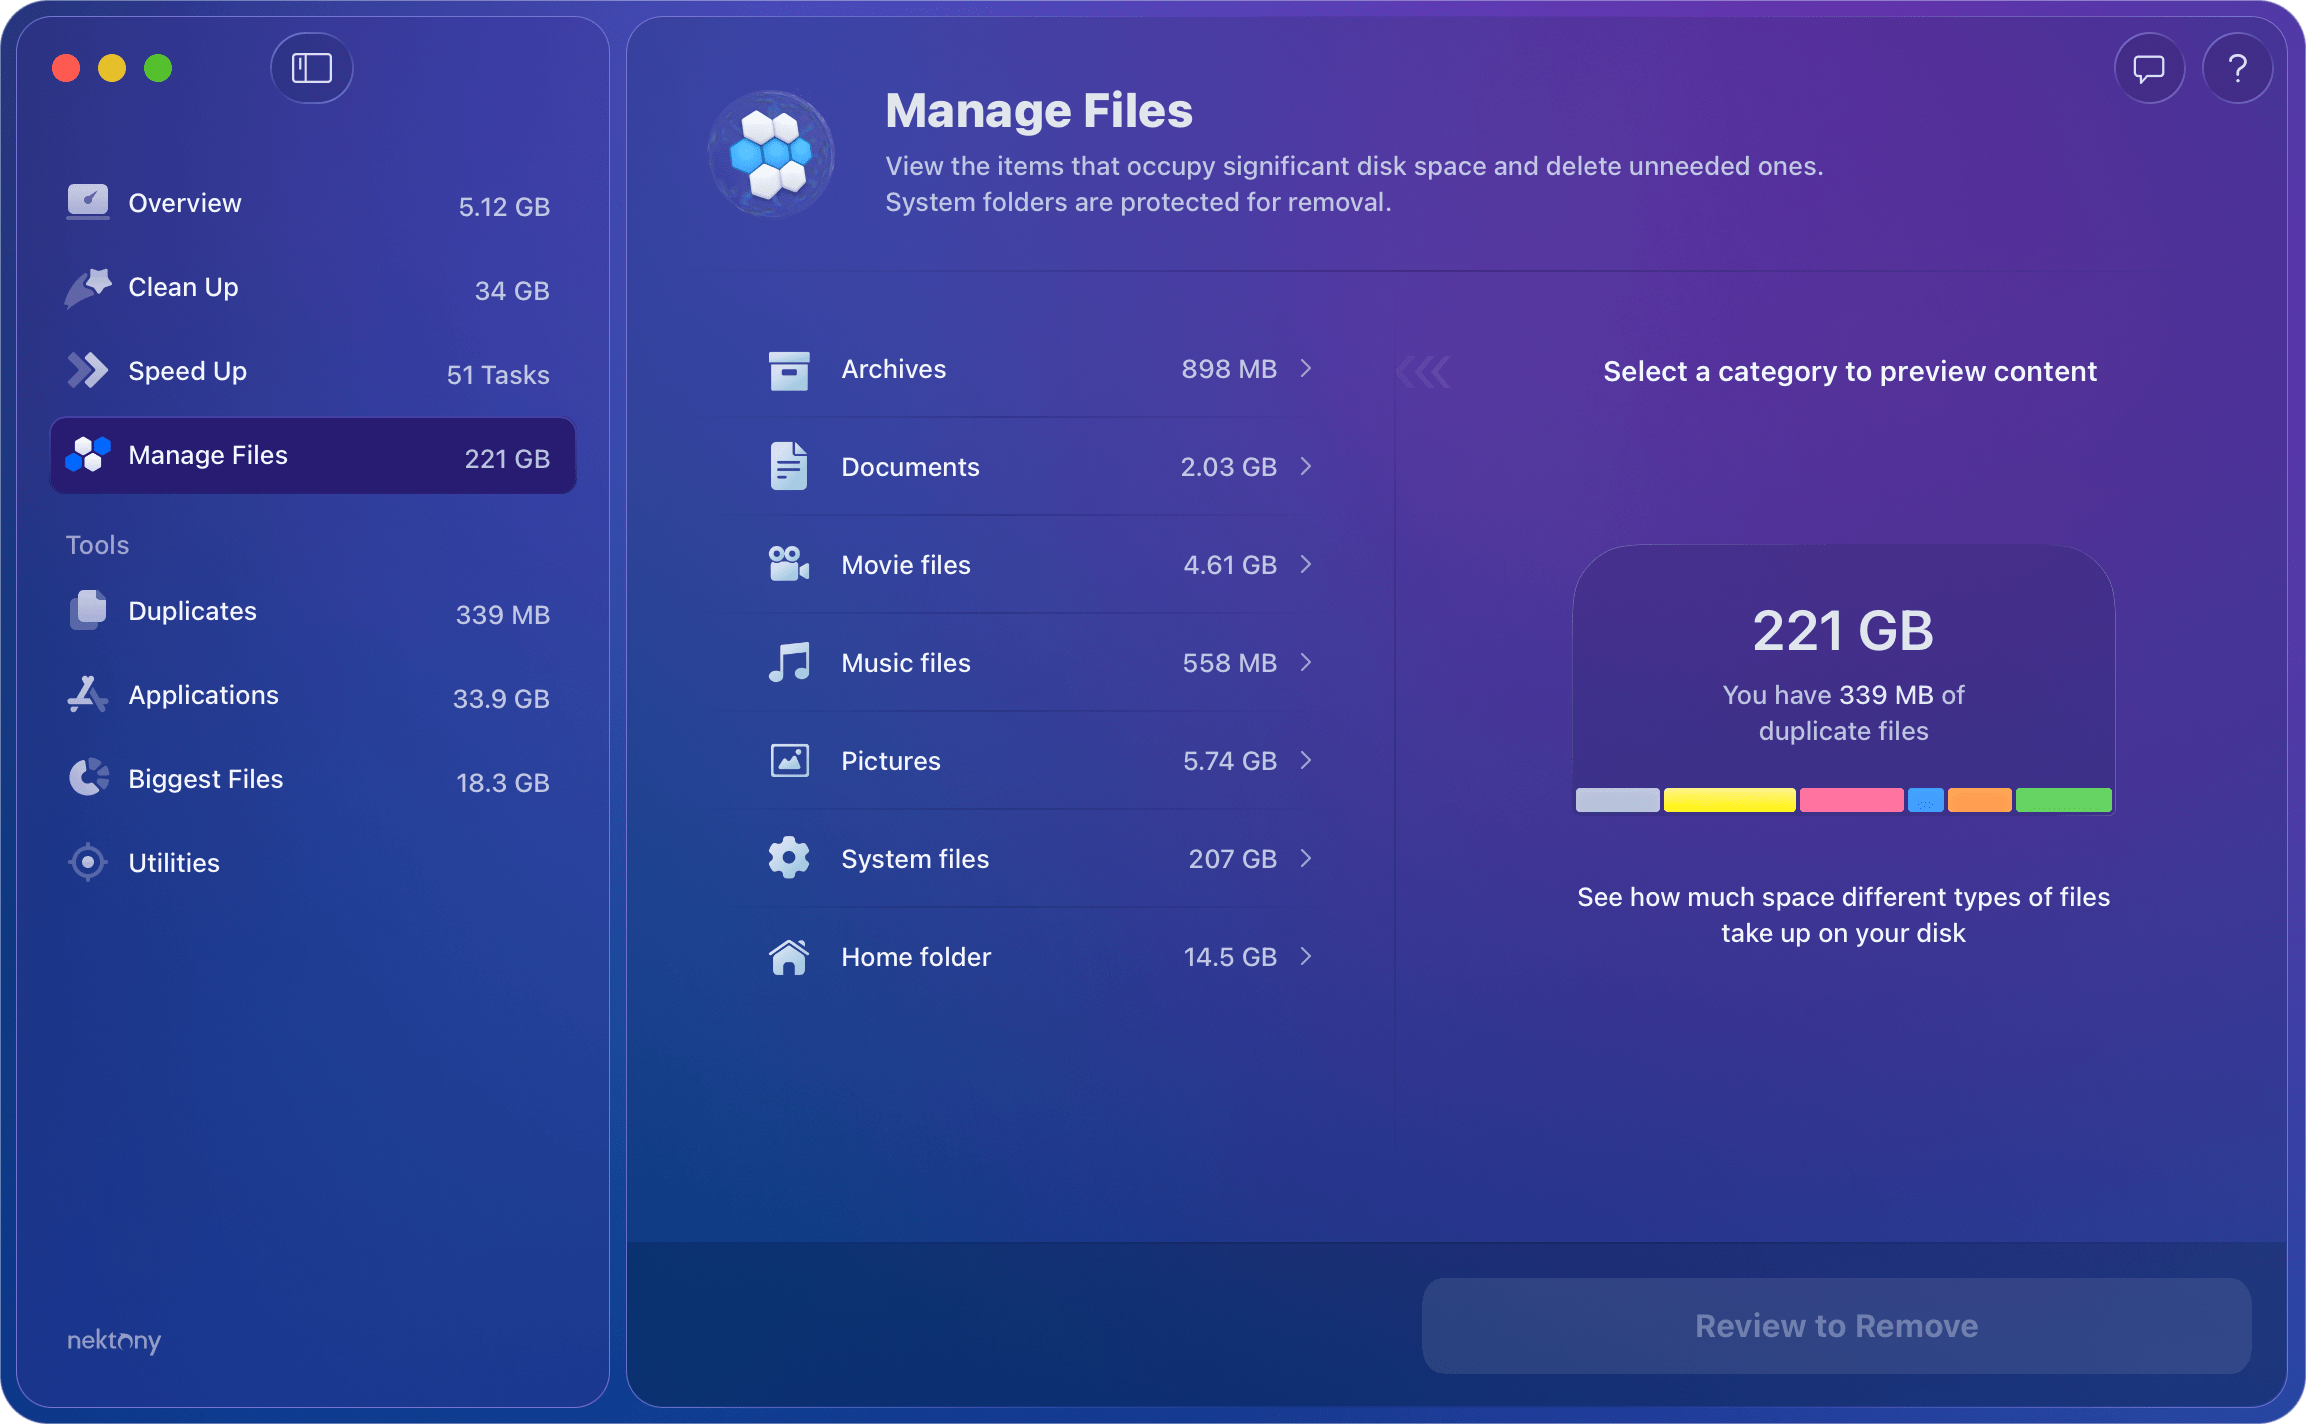Click the Review to Remove button

[1837, 1325]
